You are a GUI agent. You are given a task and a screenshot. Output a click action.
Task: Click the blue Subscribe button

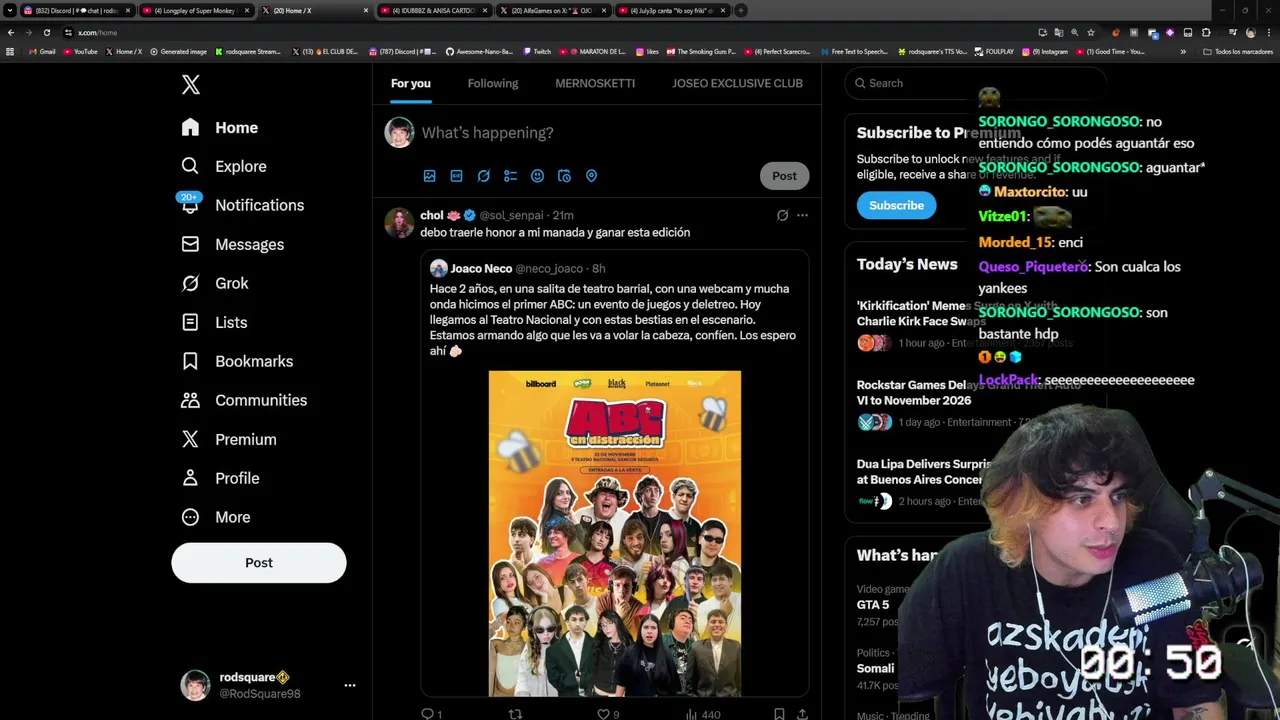point(896,205)
